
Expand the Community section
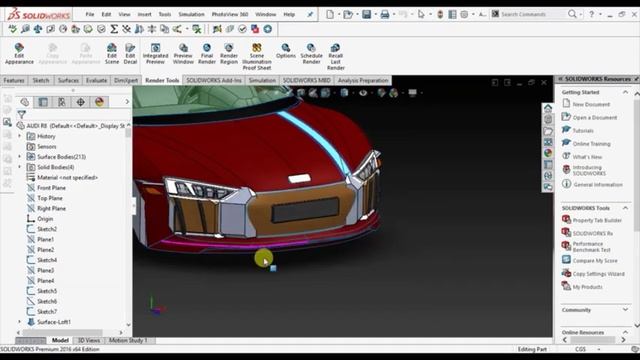[625, 310]
